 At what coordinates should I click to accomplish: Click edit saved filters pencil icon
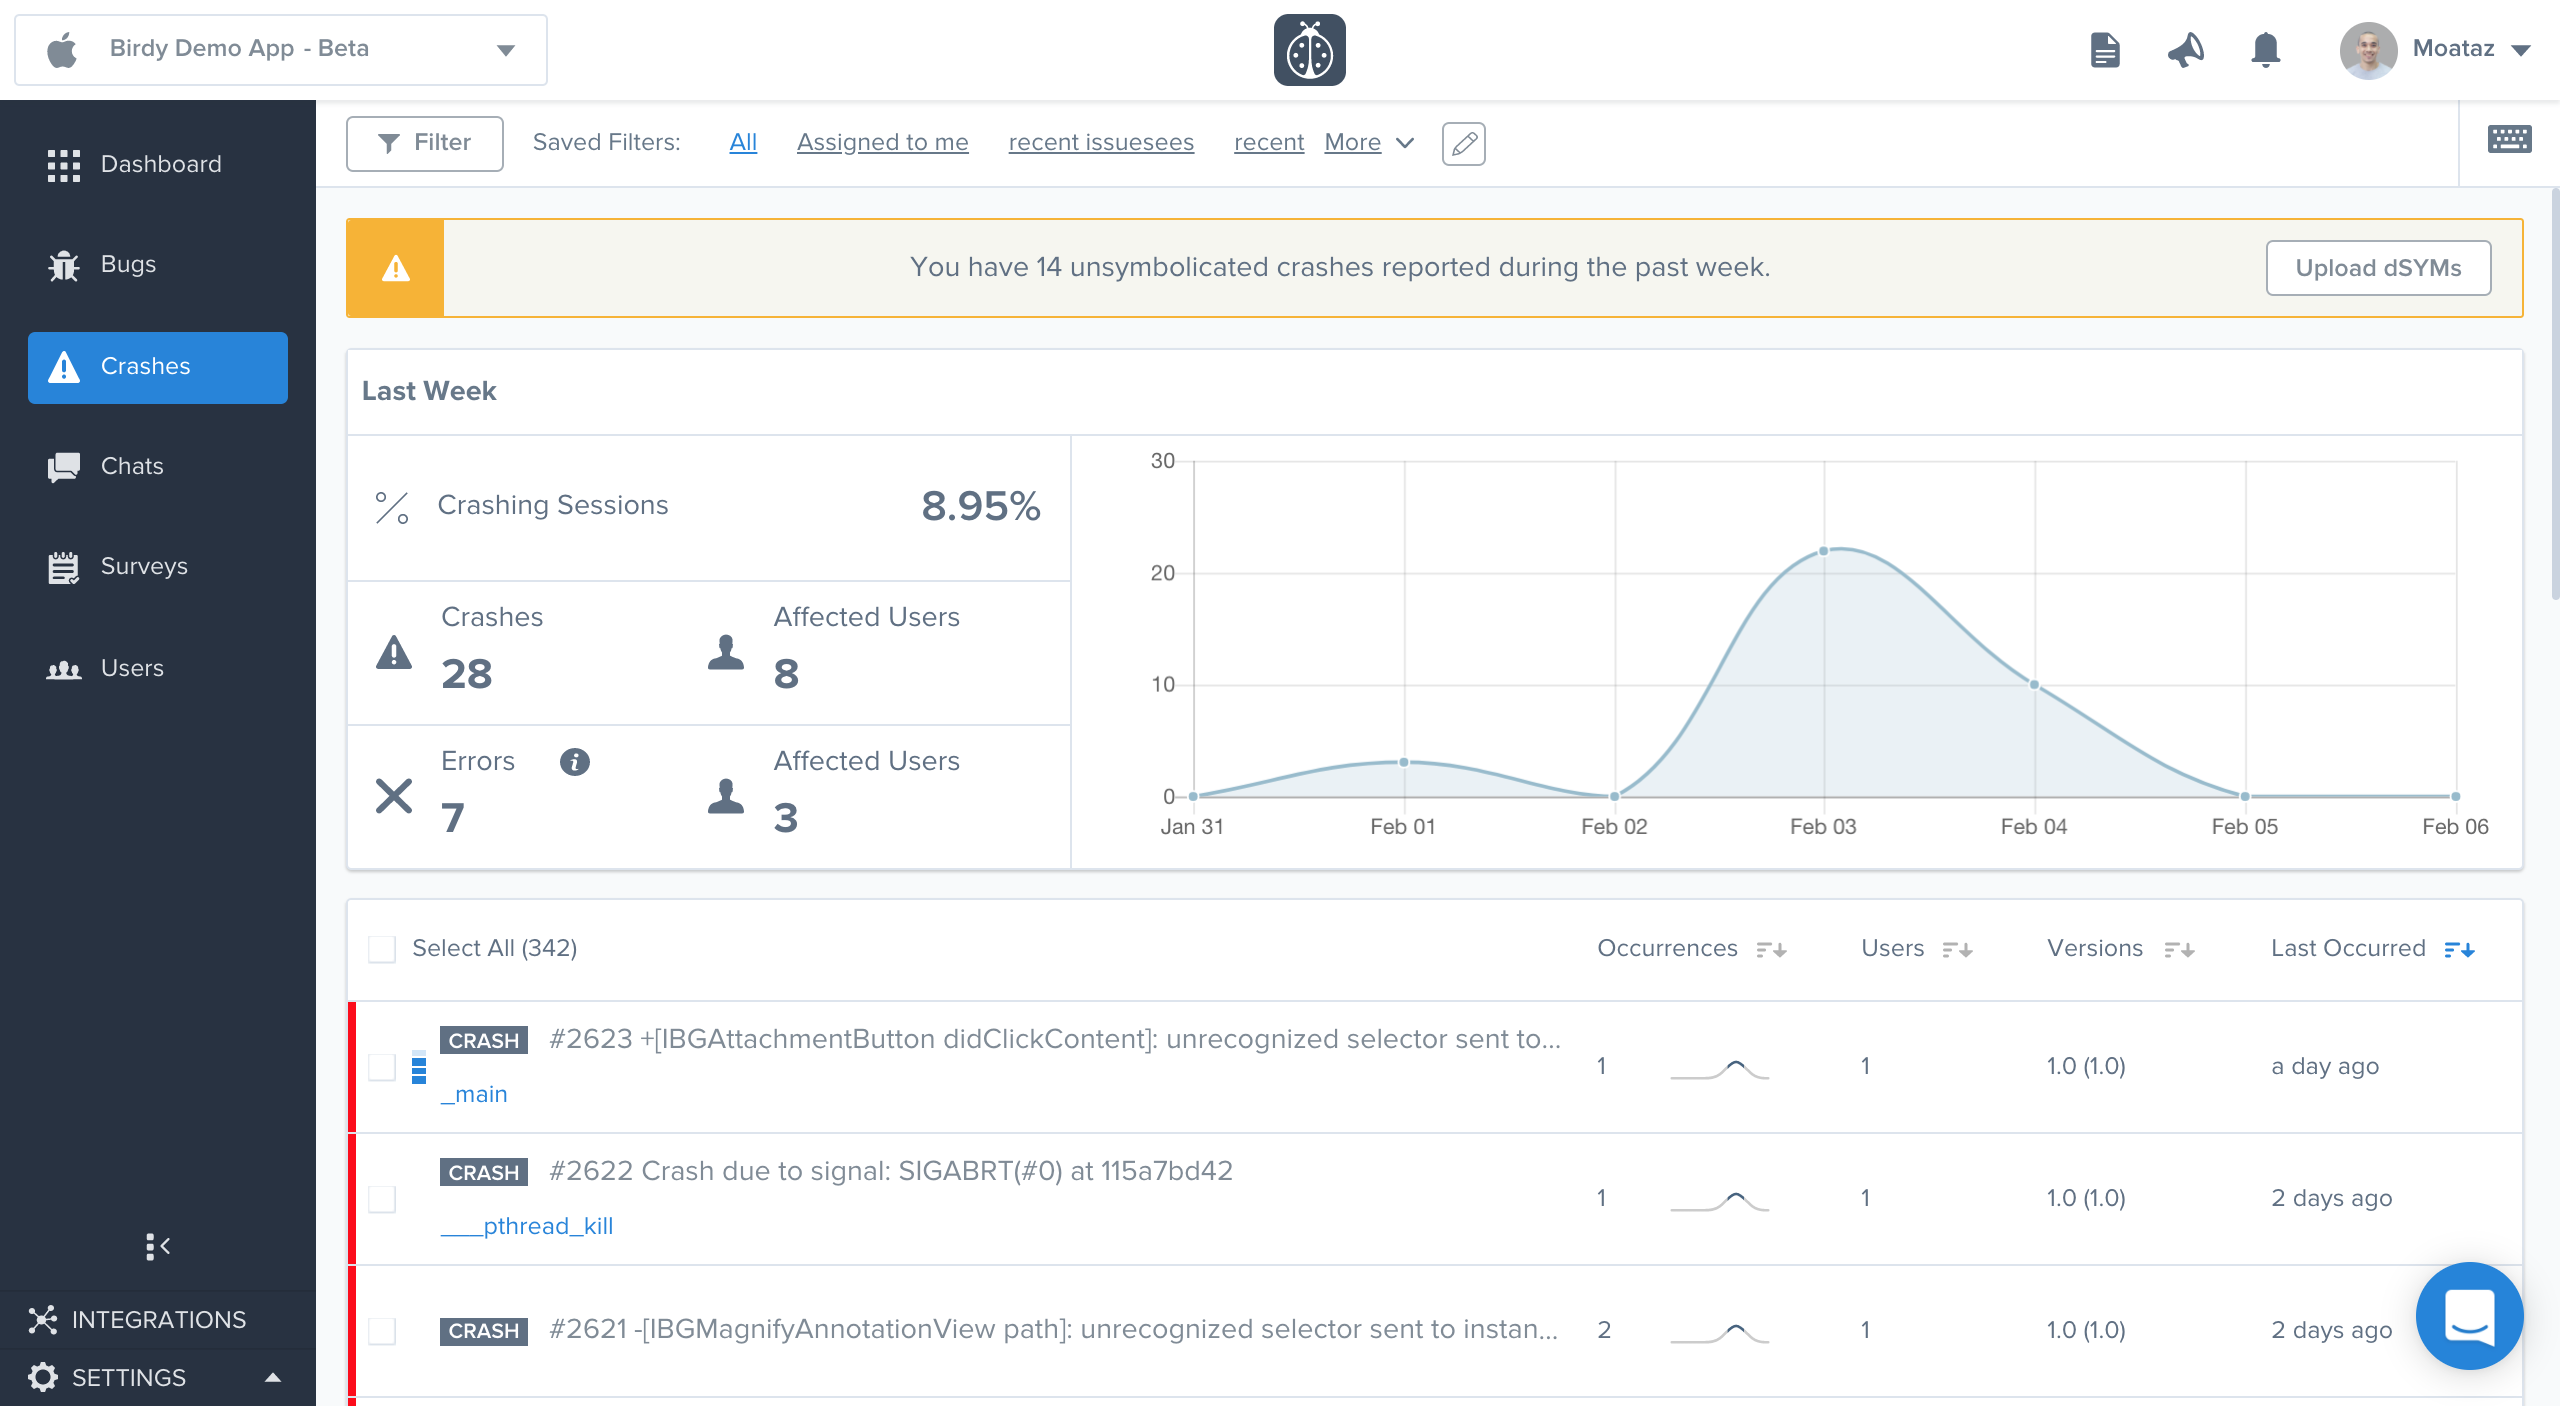pyautogui.click(x=1464, y=144)
